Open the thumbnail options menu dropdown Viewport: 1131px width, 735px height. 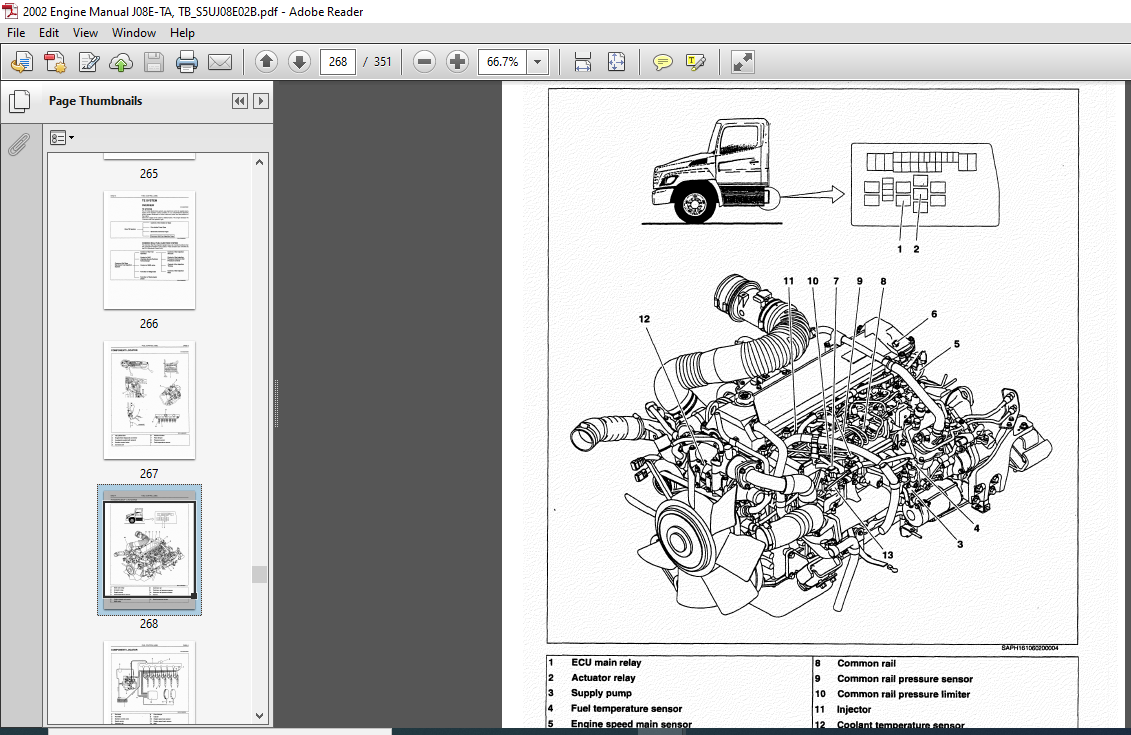(x=62, y=138)
